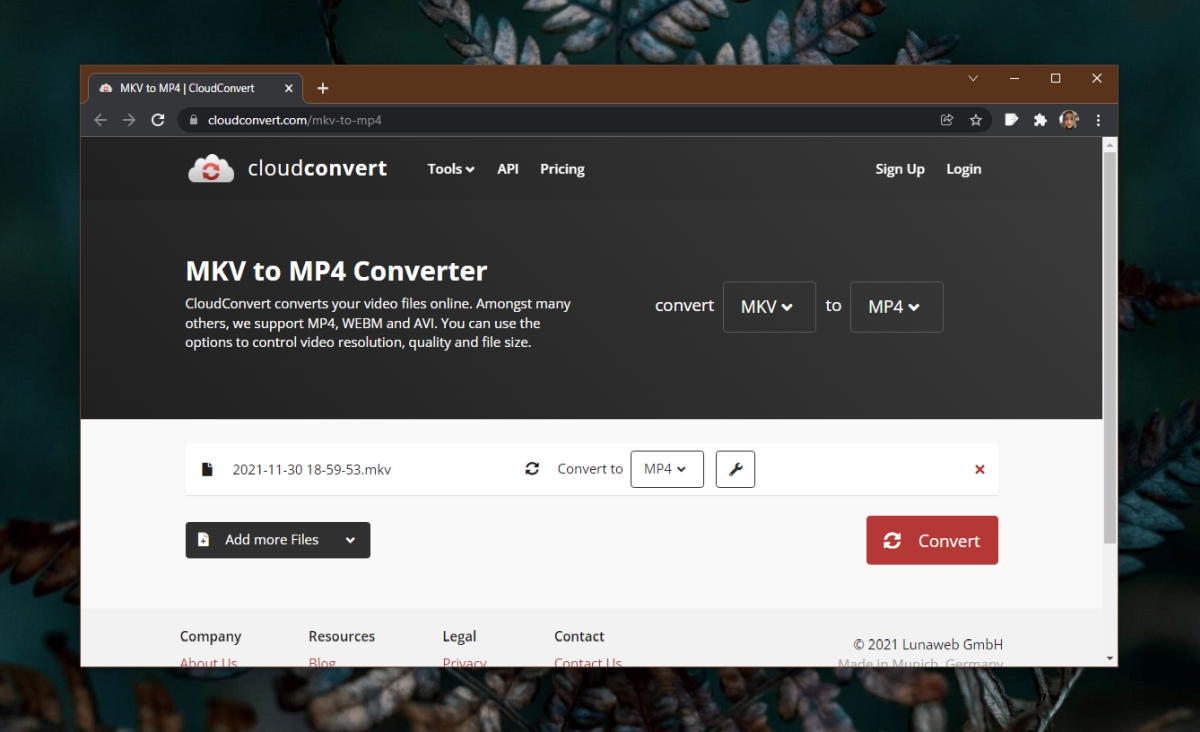Remove file with red X icon
Viewport: 1200px width, 732px height.
979,469
